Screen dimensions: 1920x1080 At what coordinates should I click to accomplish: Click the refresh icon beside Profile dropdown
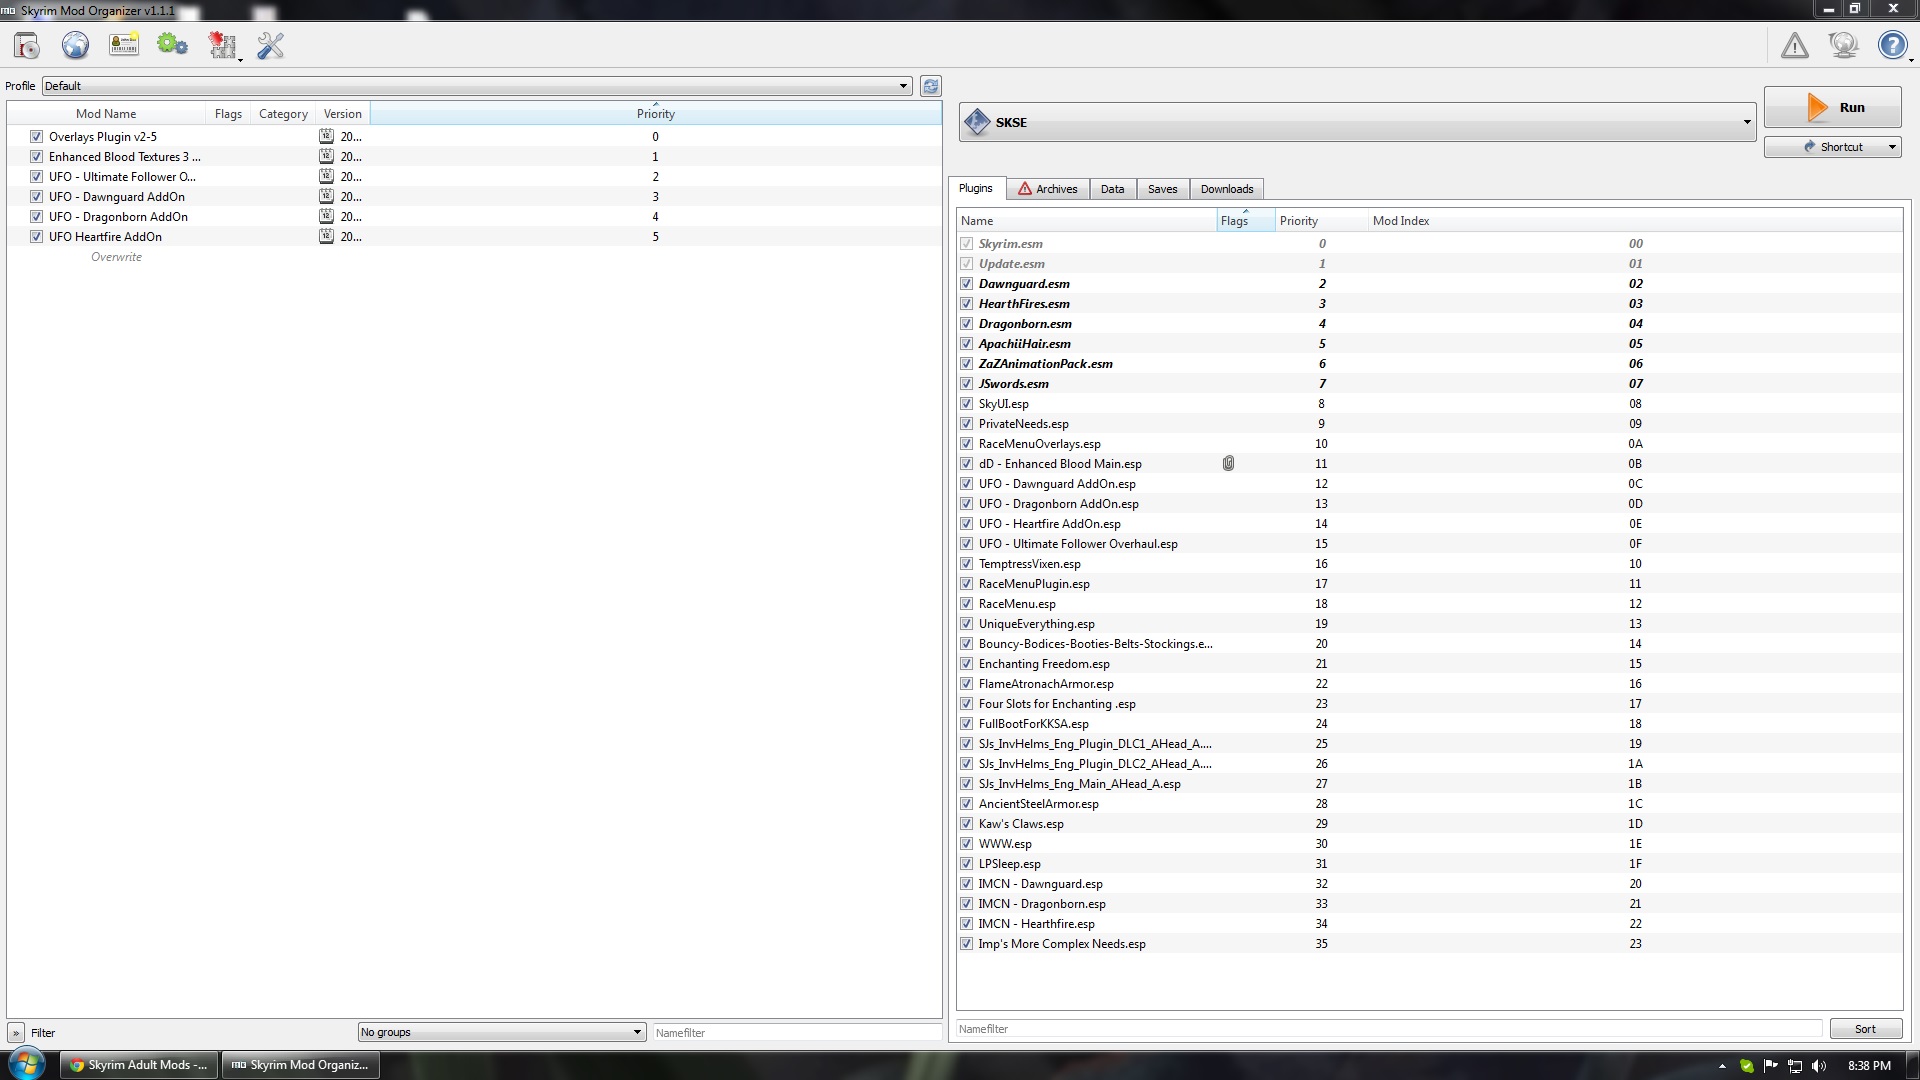click(x=931, y=86)
